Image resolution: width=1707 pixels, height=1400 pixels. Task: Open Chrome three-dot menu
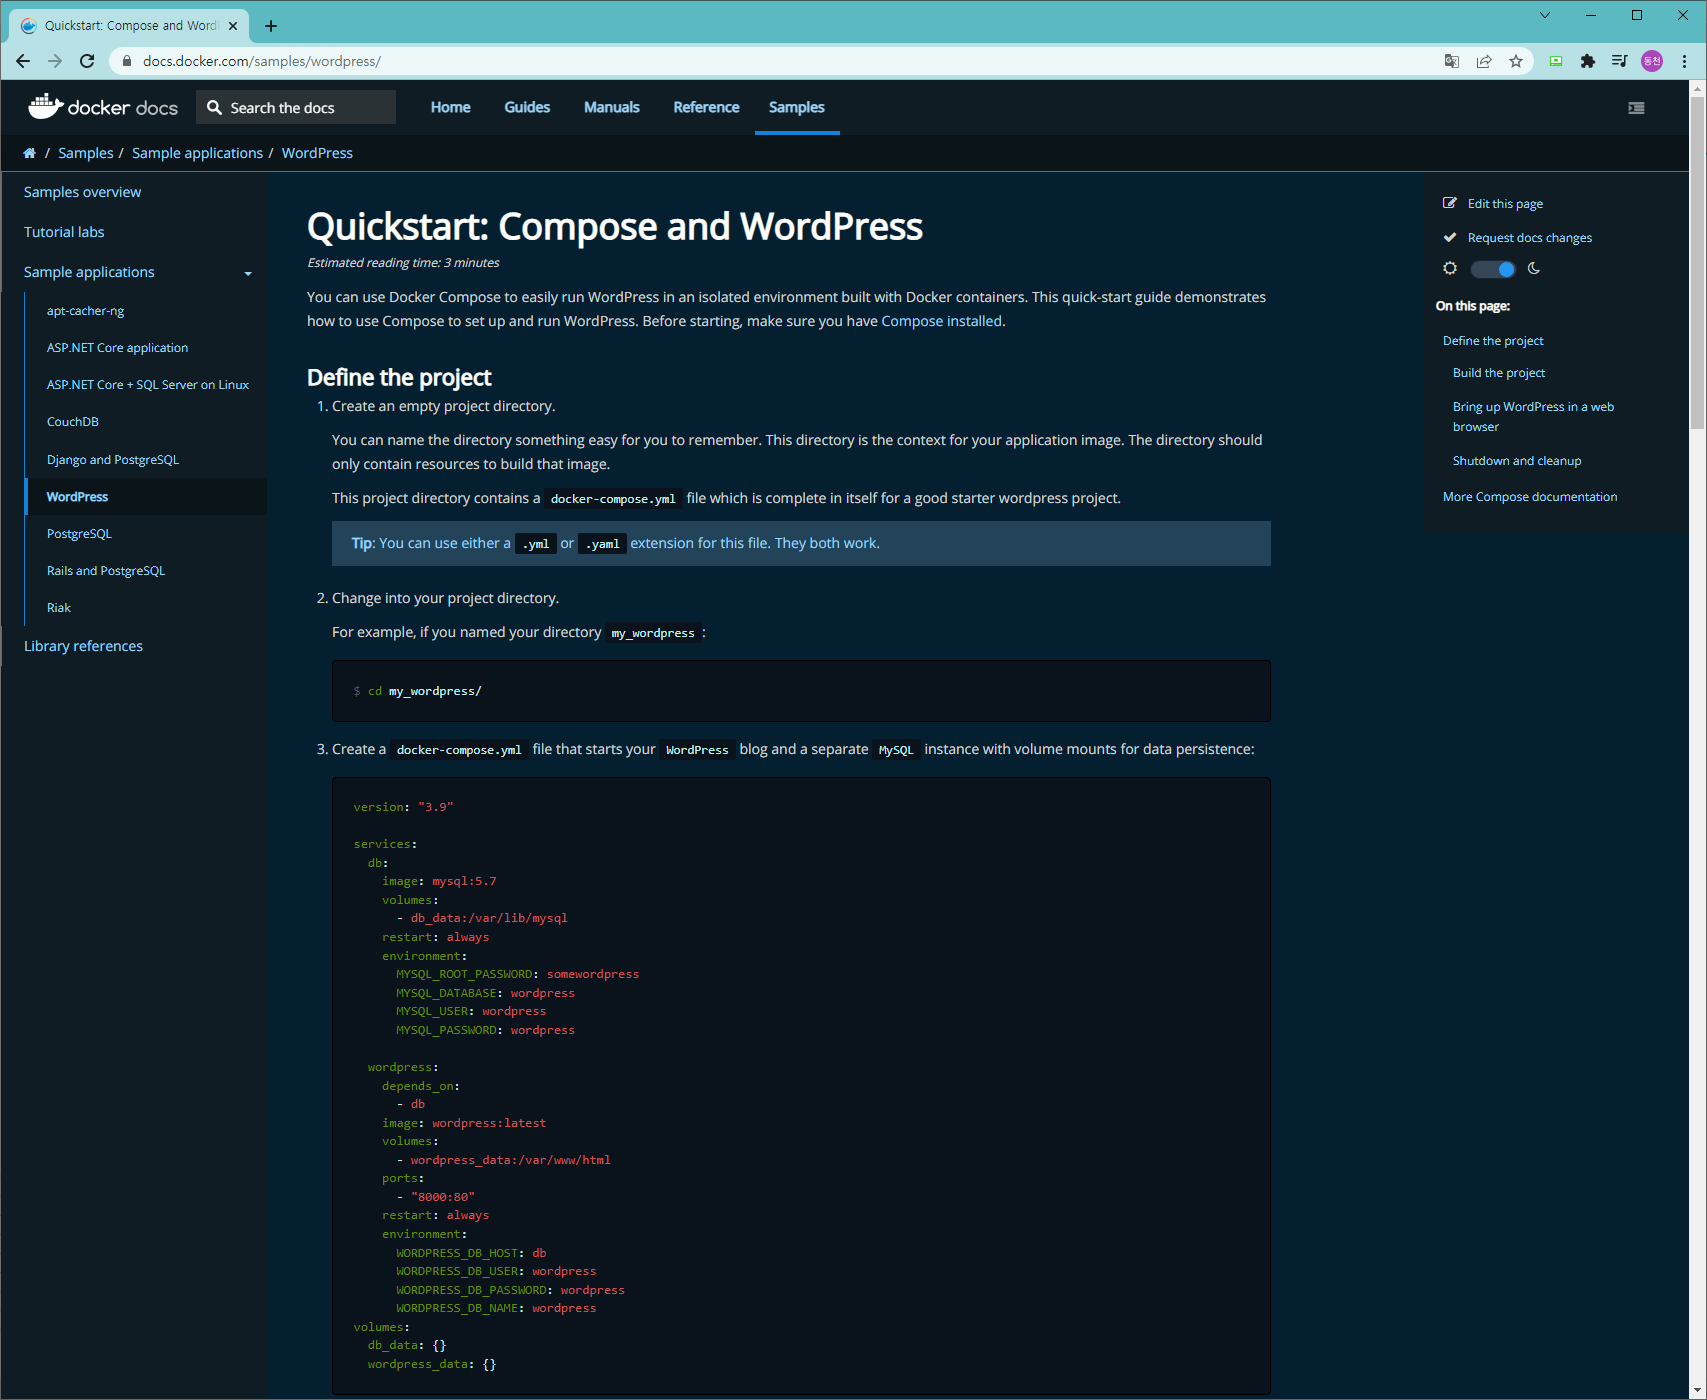pos(1684,61)
